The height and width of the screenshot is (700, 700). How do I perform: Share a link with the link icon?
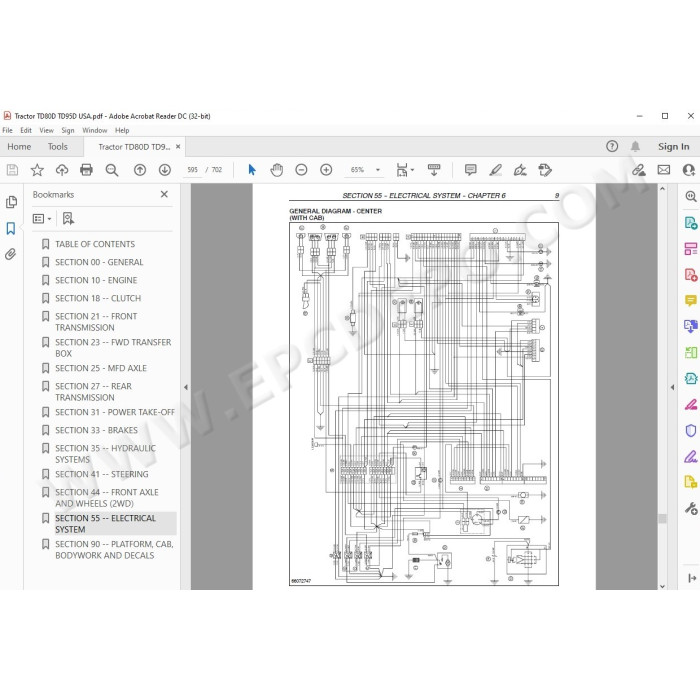pos(638,170)
